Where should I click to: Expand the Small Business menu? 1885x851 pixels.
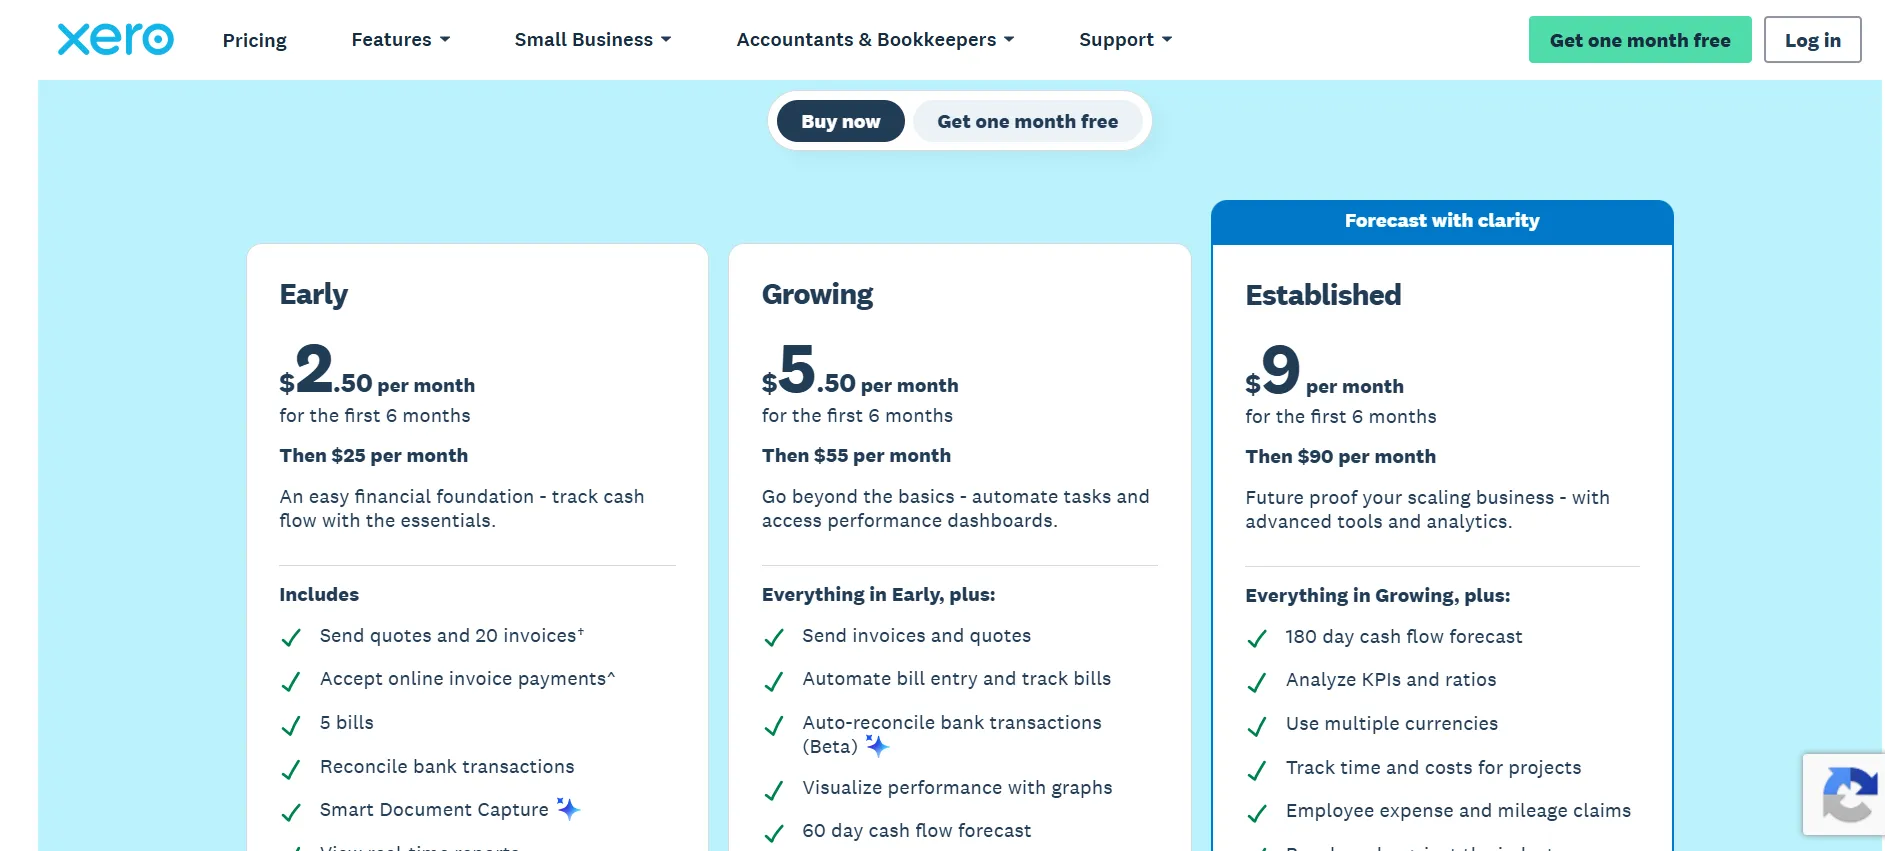point(593,39)
